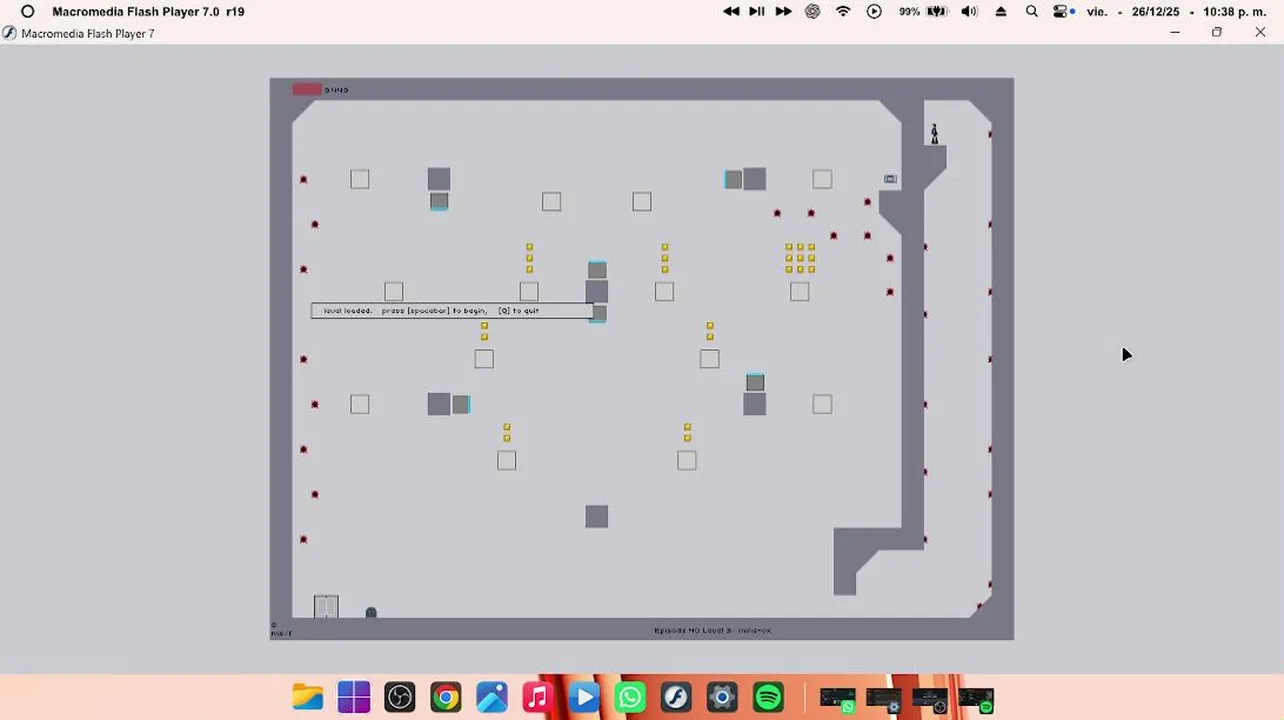Click the exit door at bottom left
This screenshot has width=1284, height=720.
(326, 606)
